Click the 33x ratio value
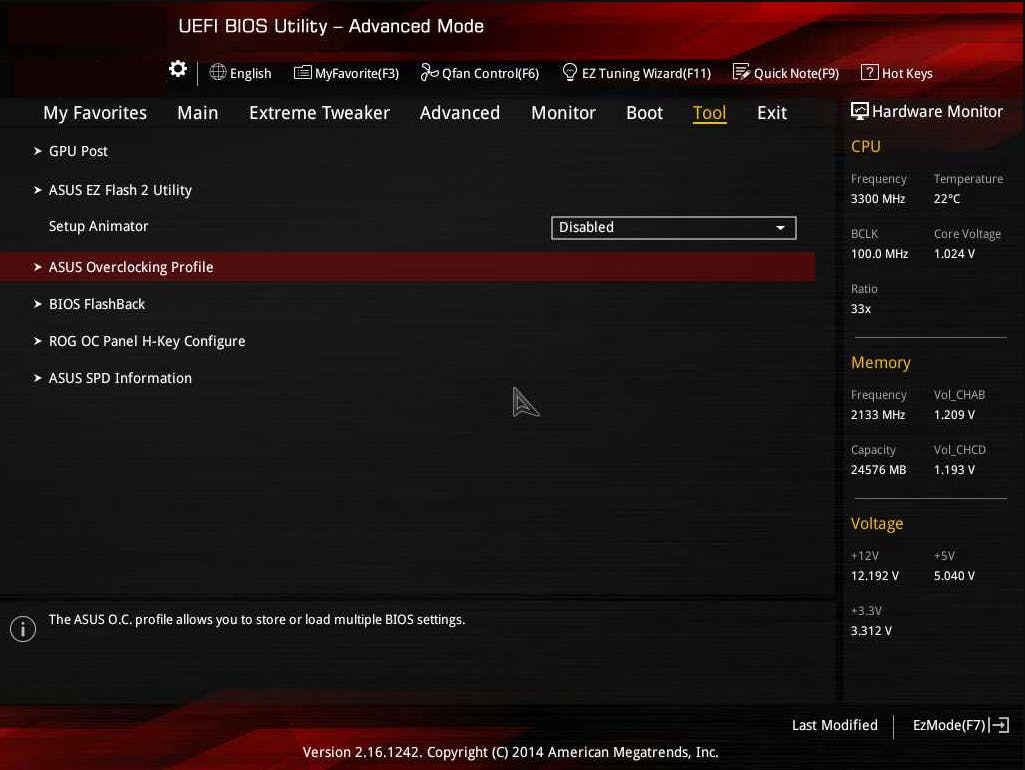The width and height of the screenshot is (1025, 770). [860, 309]
